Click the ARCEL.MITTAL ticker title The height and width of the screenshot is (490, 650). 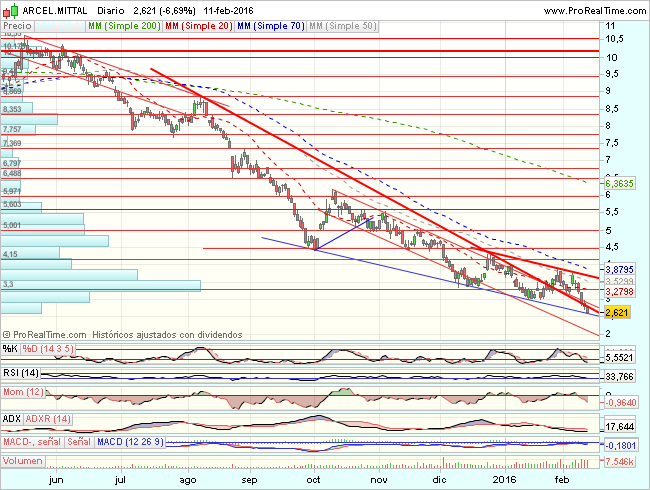click(55, 11)
